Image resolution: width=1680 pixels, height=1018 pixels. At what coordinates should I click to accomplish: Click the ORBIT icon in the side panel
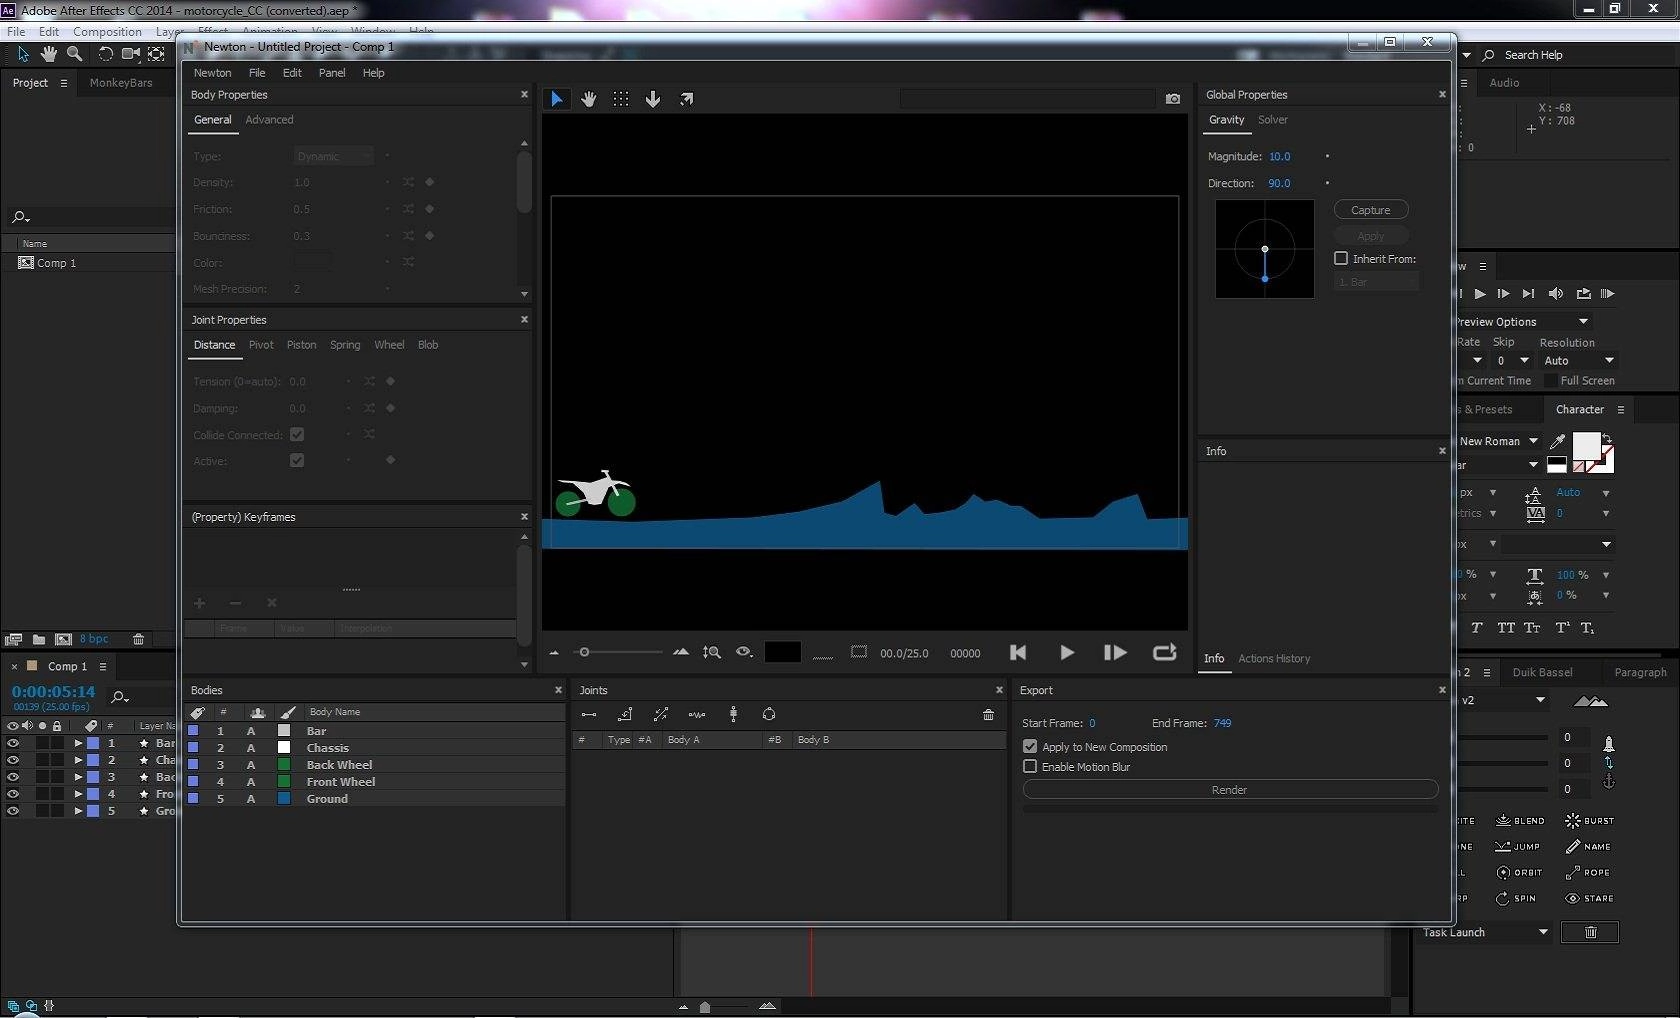click(x=1519, y=872)
